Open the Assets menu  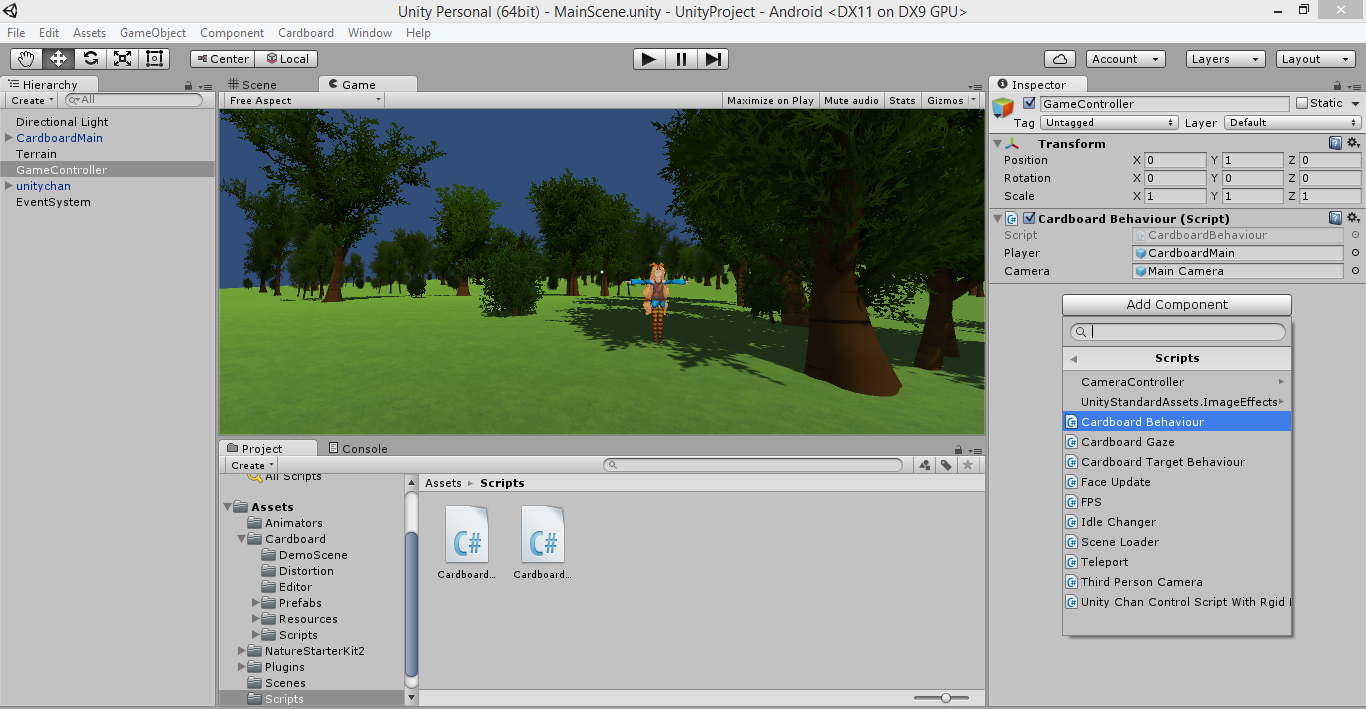(x=90, y=33)
